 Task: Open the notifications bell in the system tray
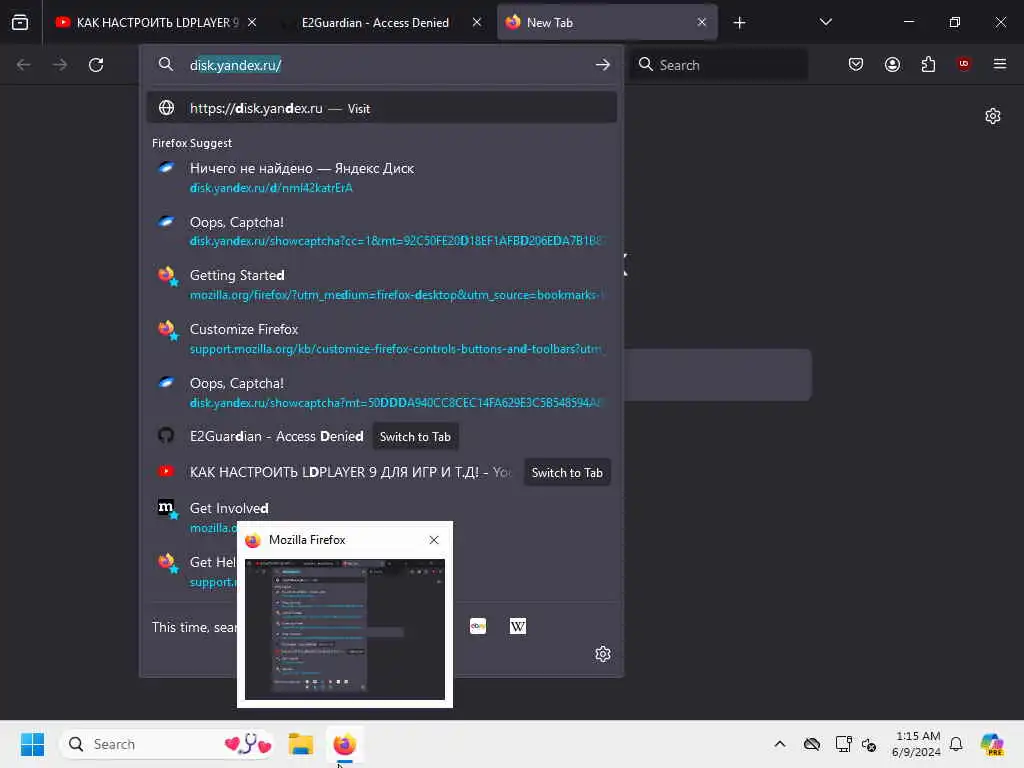pos(956,744)
